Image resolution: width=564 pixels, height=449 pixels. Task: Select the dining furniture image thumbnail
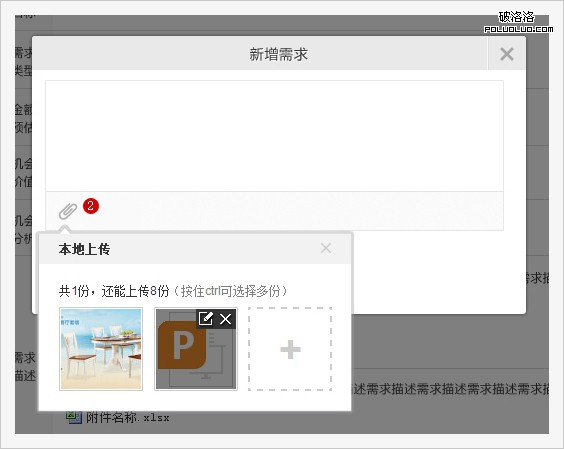coord(101,349)
